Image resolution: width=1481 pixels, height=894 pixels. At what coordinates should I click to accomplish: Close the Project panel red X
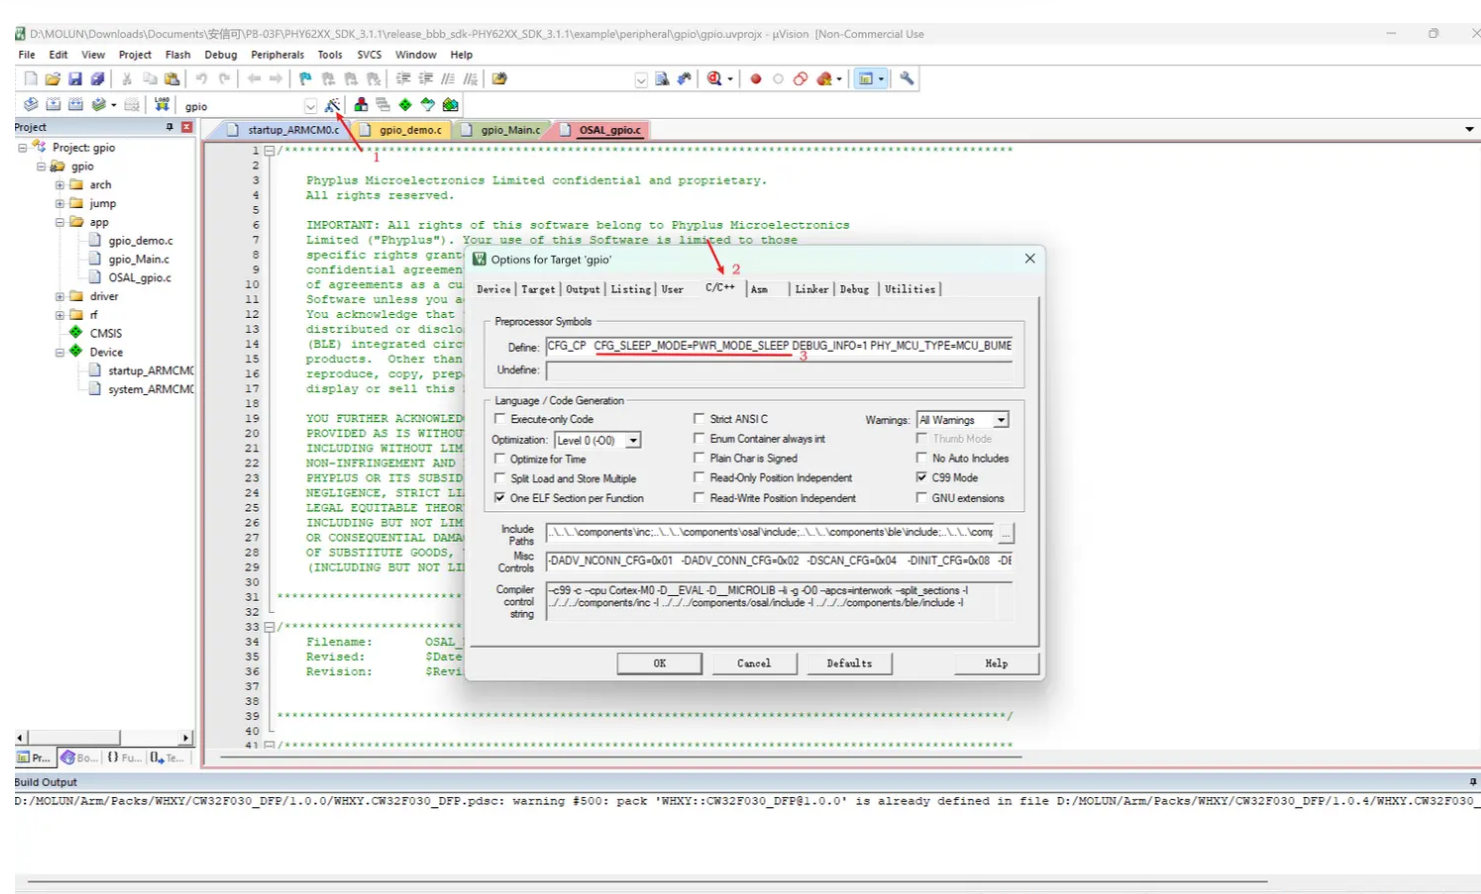click(x=186, y=127)
